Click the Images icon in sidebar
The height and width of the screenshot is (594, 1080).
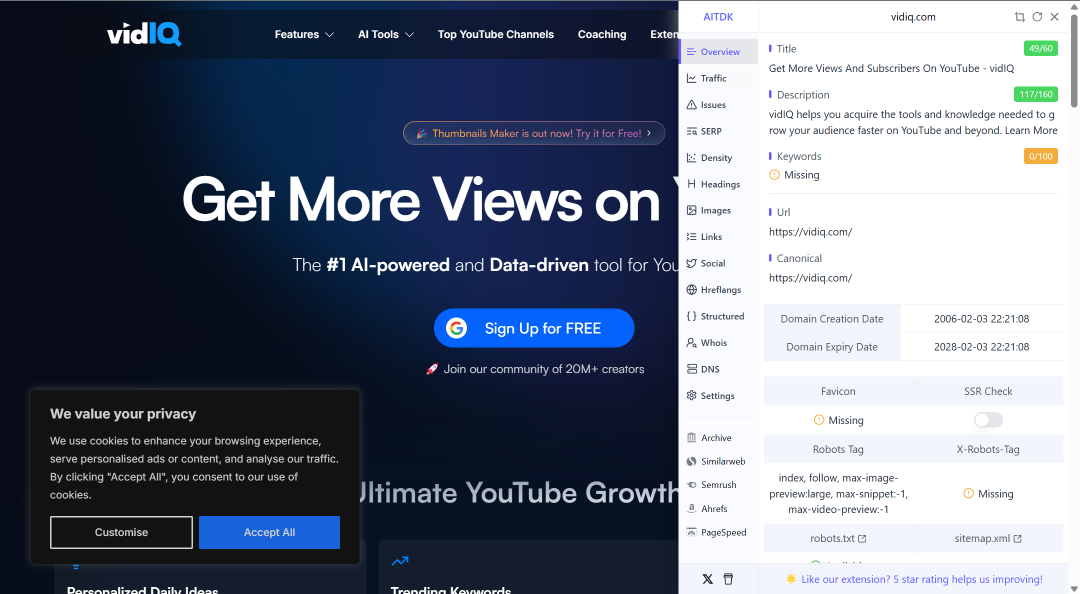pyautogui.click(x=692, y=210)
